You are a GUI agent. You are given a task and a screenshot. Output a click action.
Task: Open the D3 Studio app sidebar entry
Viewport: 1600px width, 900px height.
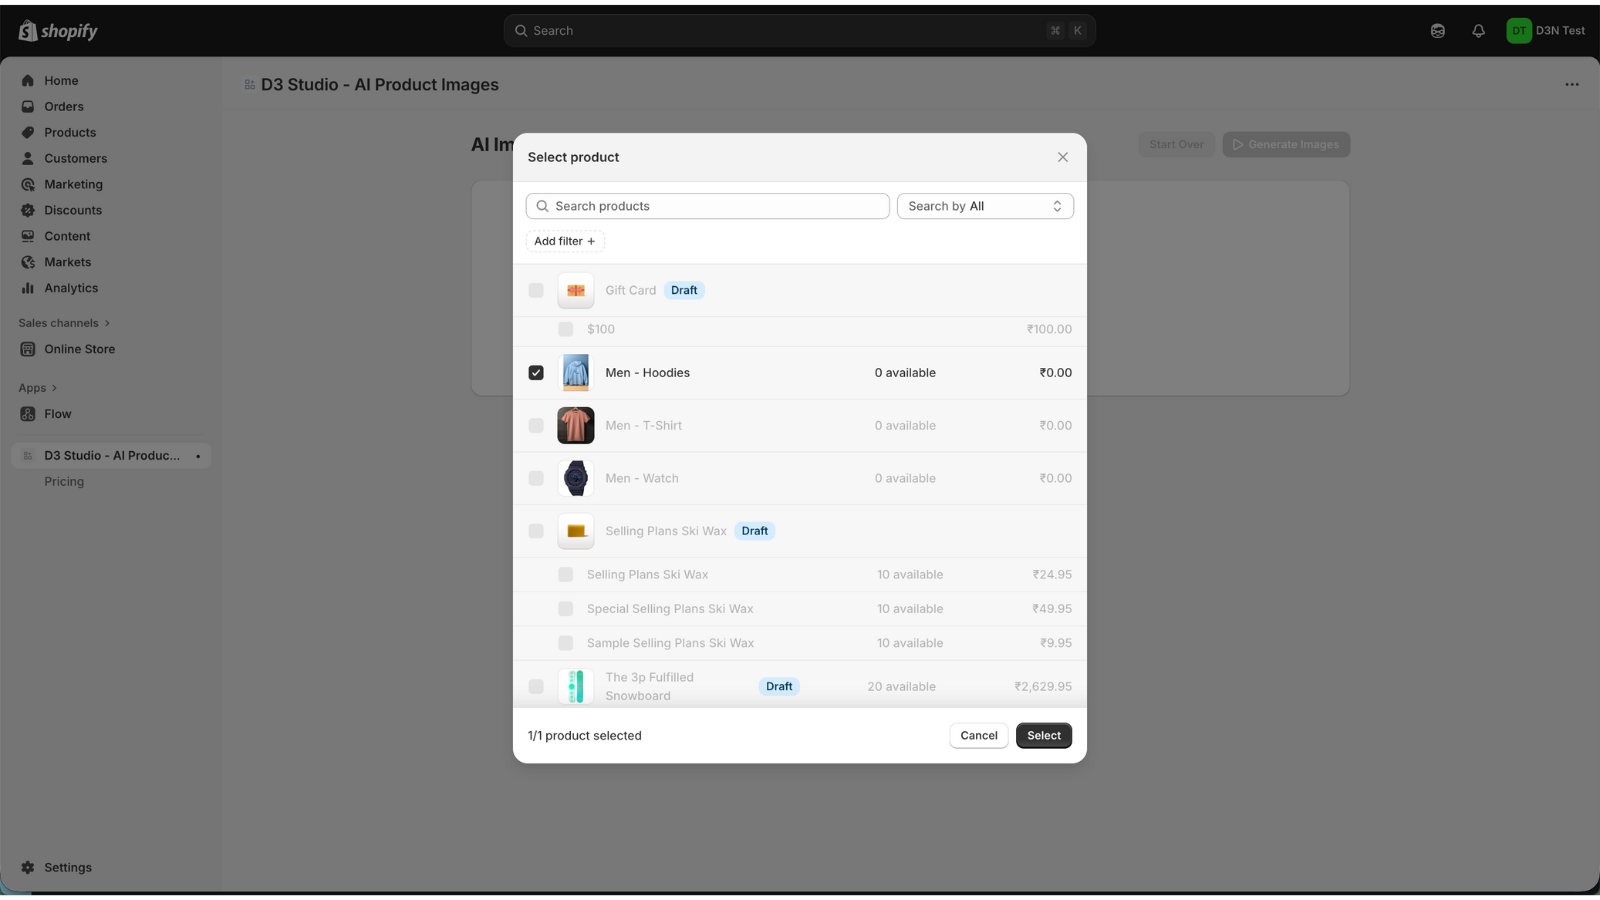(111, 456)
